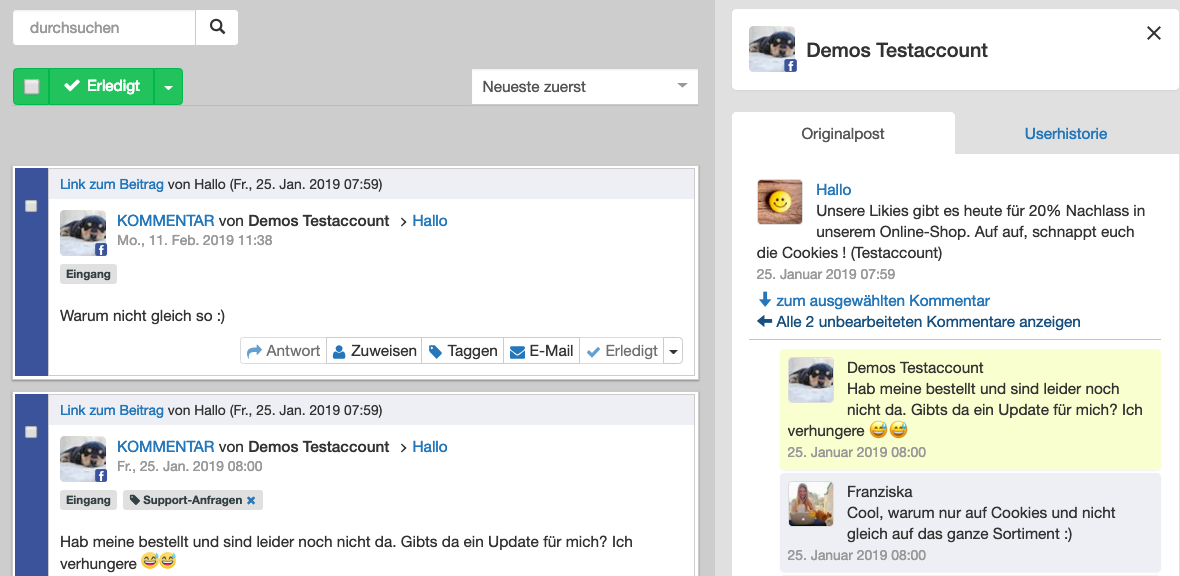Click Antwort reply arrow on first comment
Screen dimensions: 1180x576
284,351
